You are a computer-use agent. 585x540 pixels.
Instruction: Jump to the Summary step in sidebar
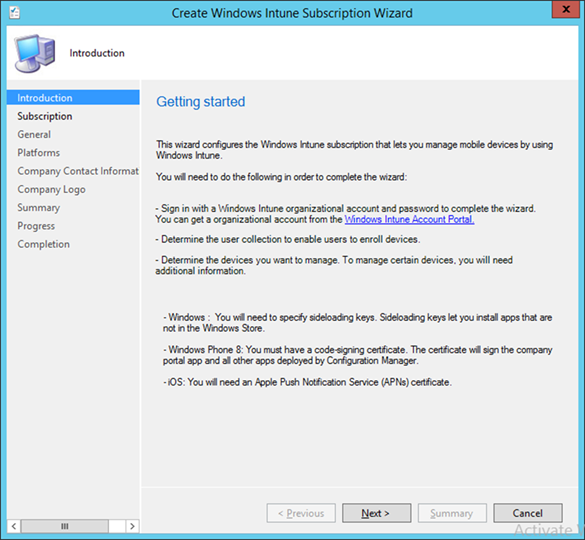pos(38,207)
